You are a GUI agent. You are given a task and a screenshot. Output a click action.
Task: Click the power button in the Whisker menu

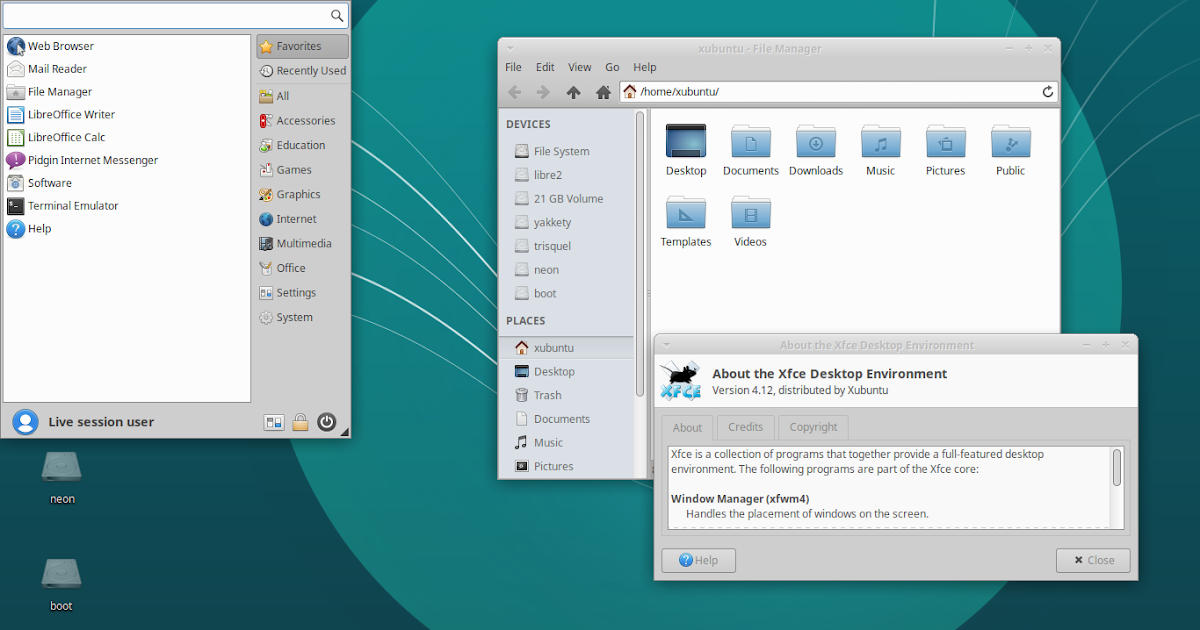pyautogui.click(x=326, y=421)
